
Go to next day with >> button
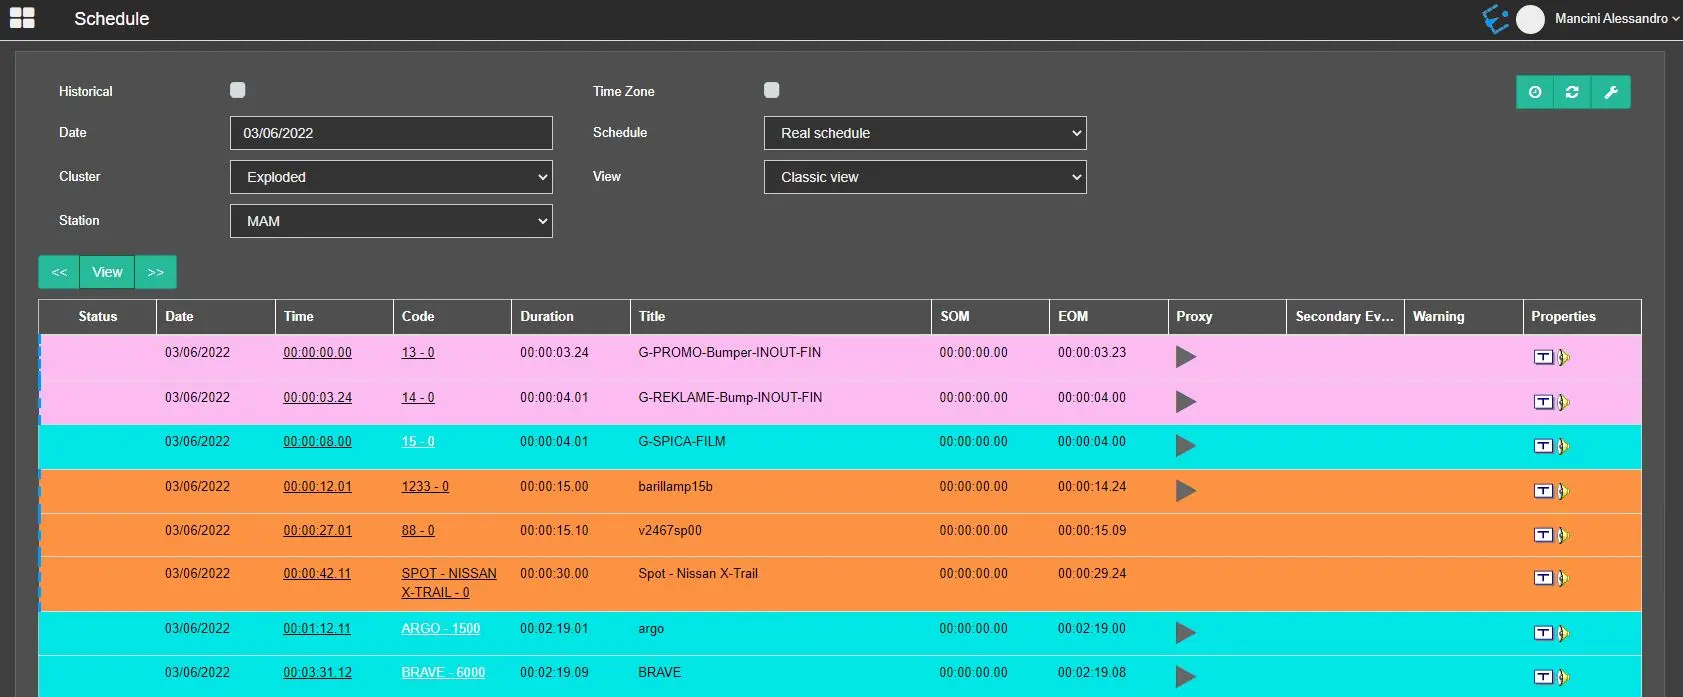(156, 272)
